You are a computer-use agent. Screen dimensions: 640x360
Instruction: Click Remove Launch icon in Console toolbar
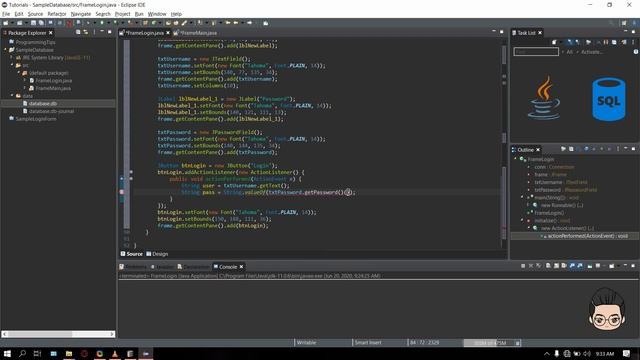[531, 266]
